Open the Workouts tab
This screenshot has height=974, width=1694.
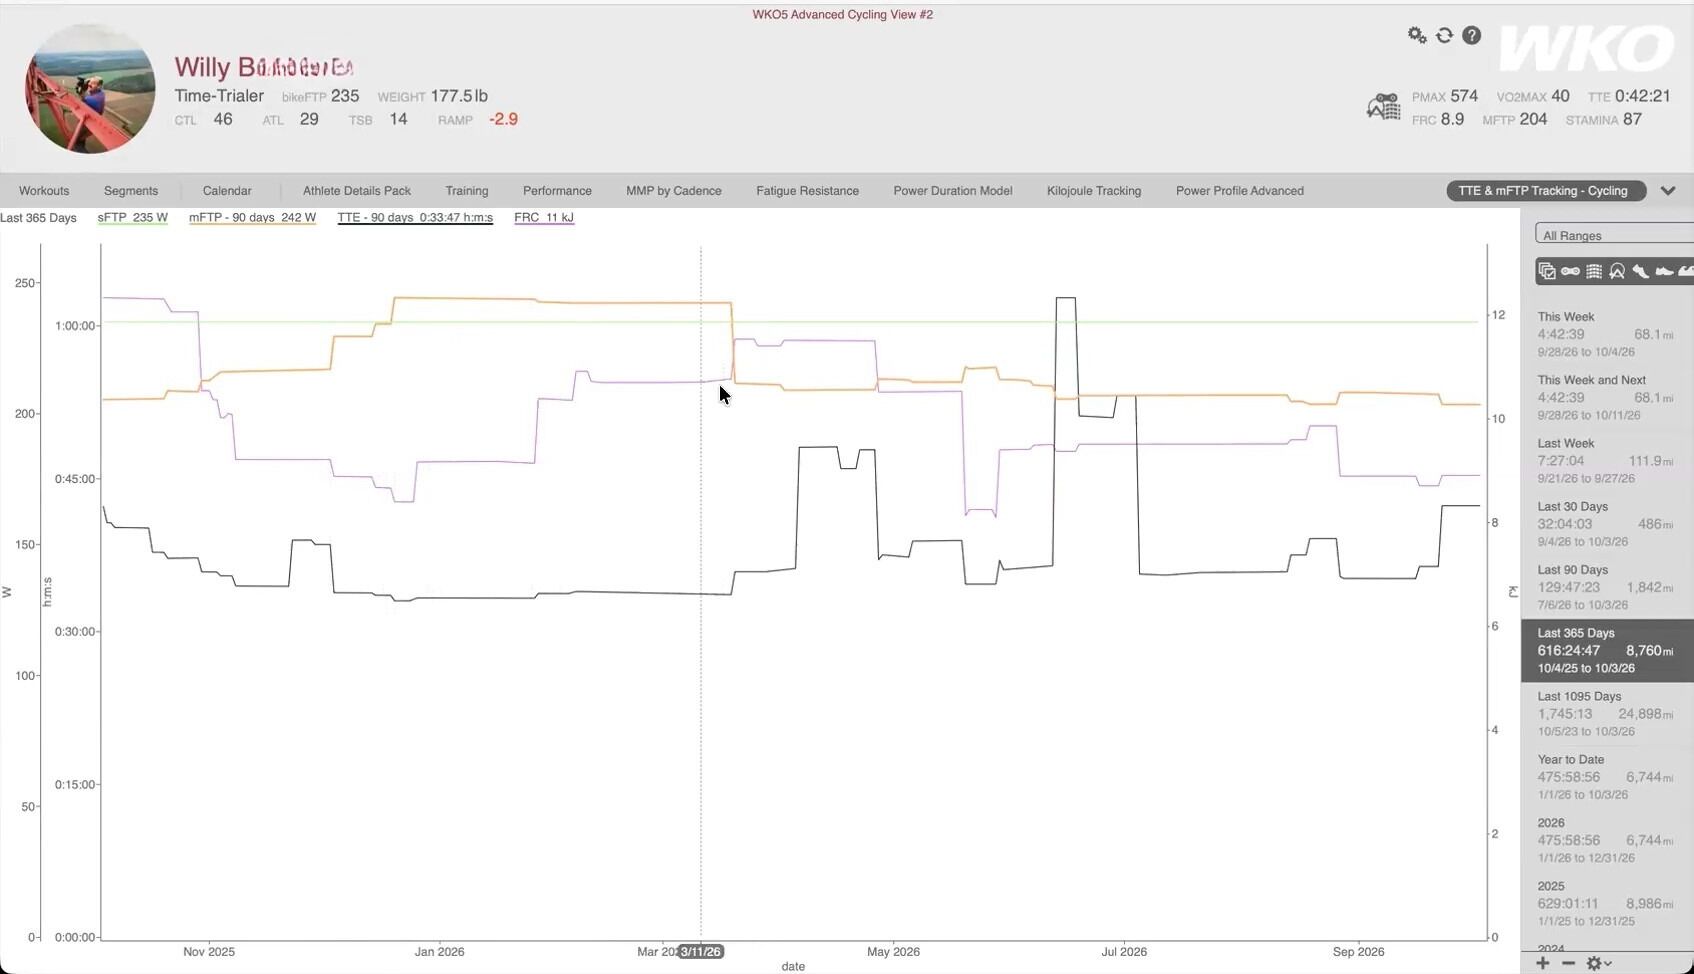[44, 191]
